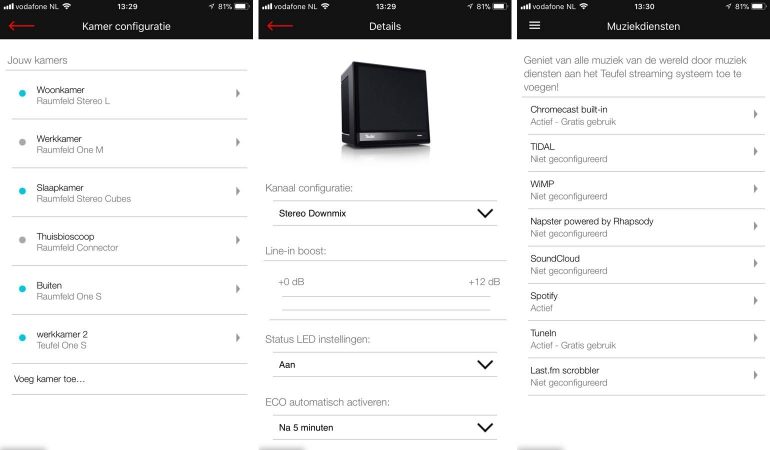Open the hamburger menu on Muziekdiensten
The width and height of the screenshot is (770, 450).
coord(535,26)
